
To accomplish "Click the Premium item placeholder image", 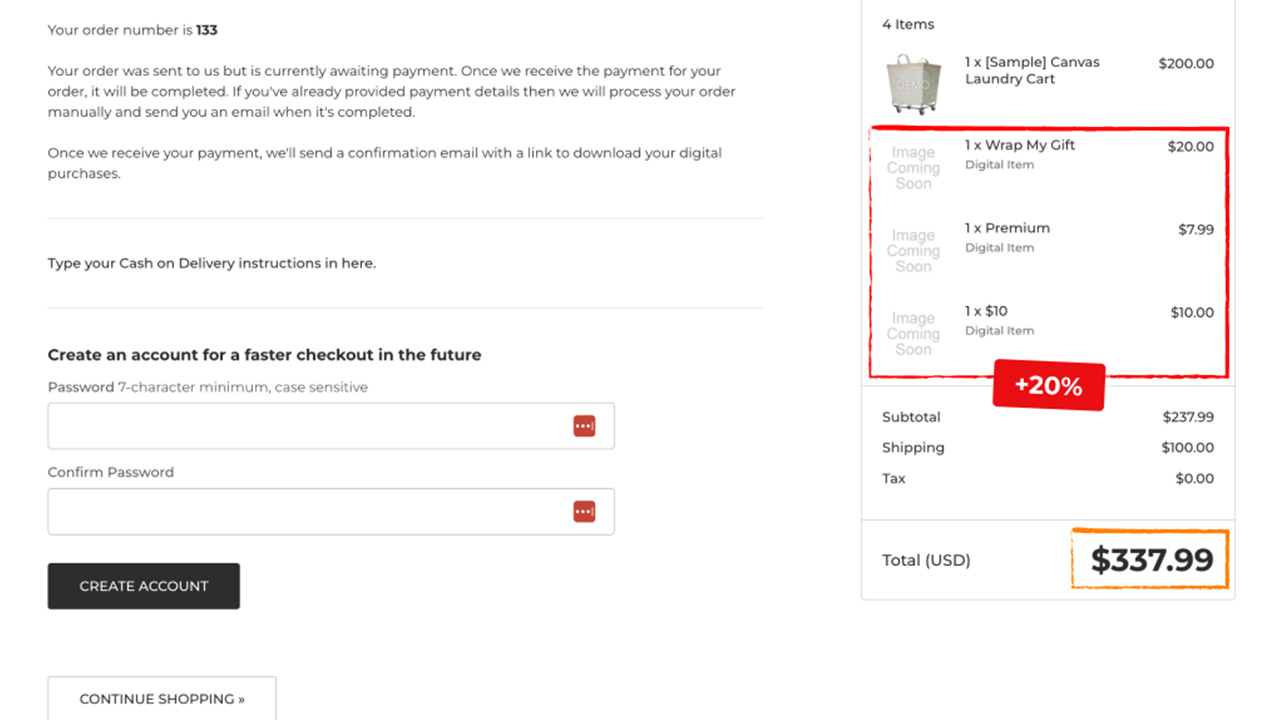I will click(x=912, y=251).
